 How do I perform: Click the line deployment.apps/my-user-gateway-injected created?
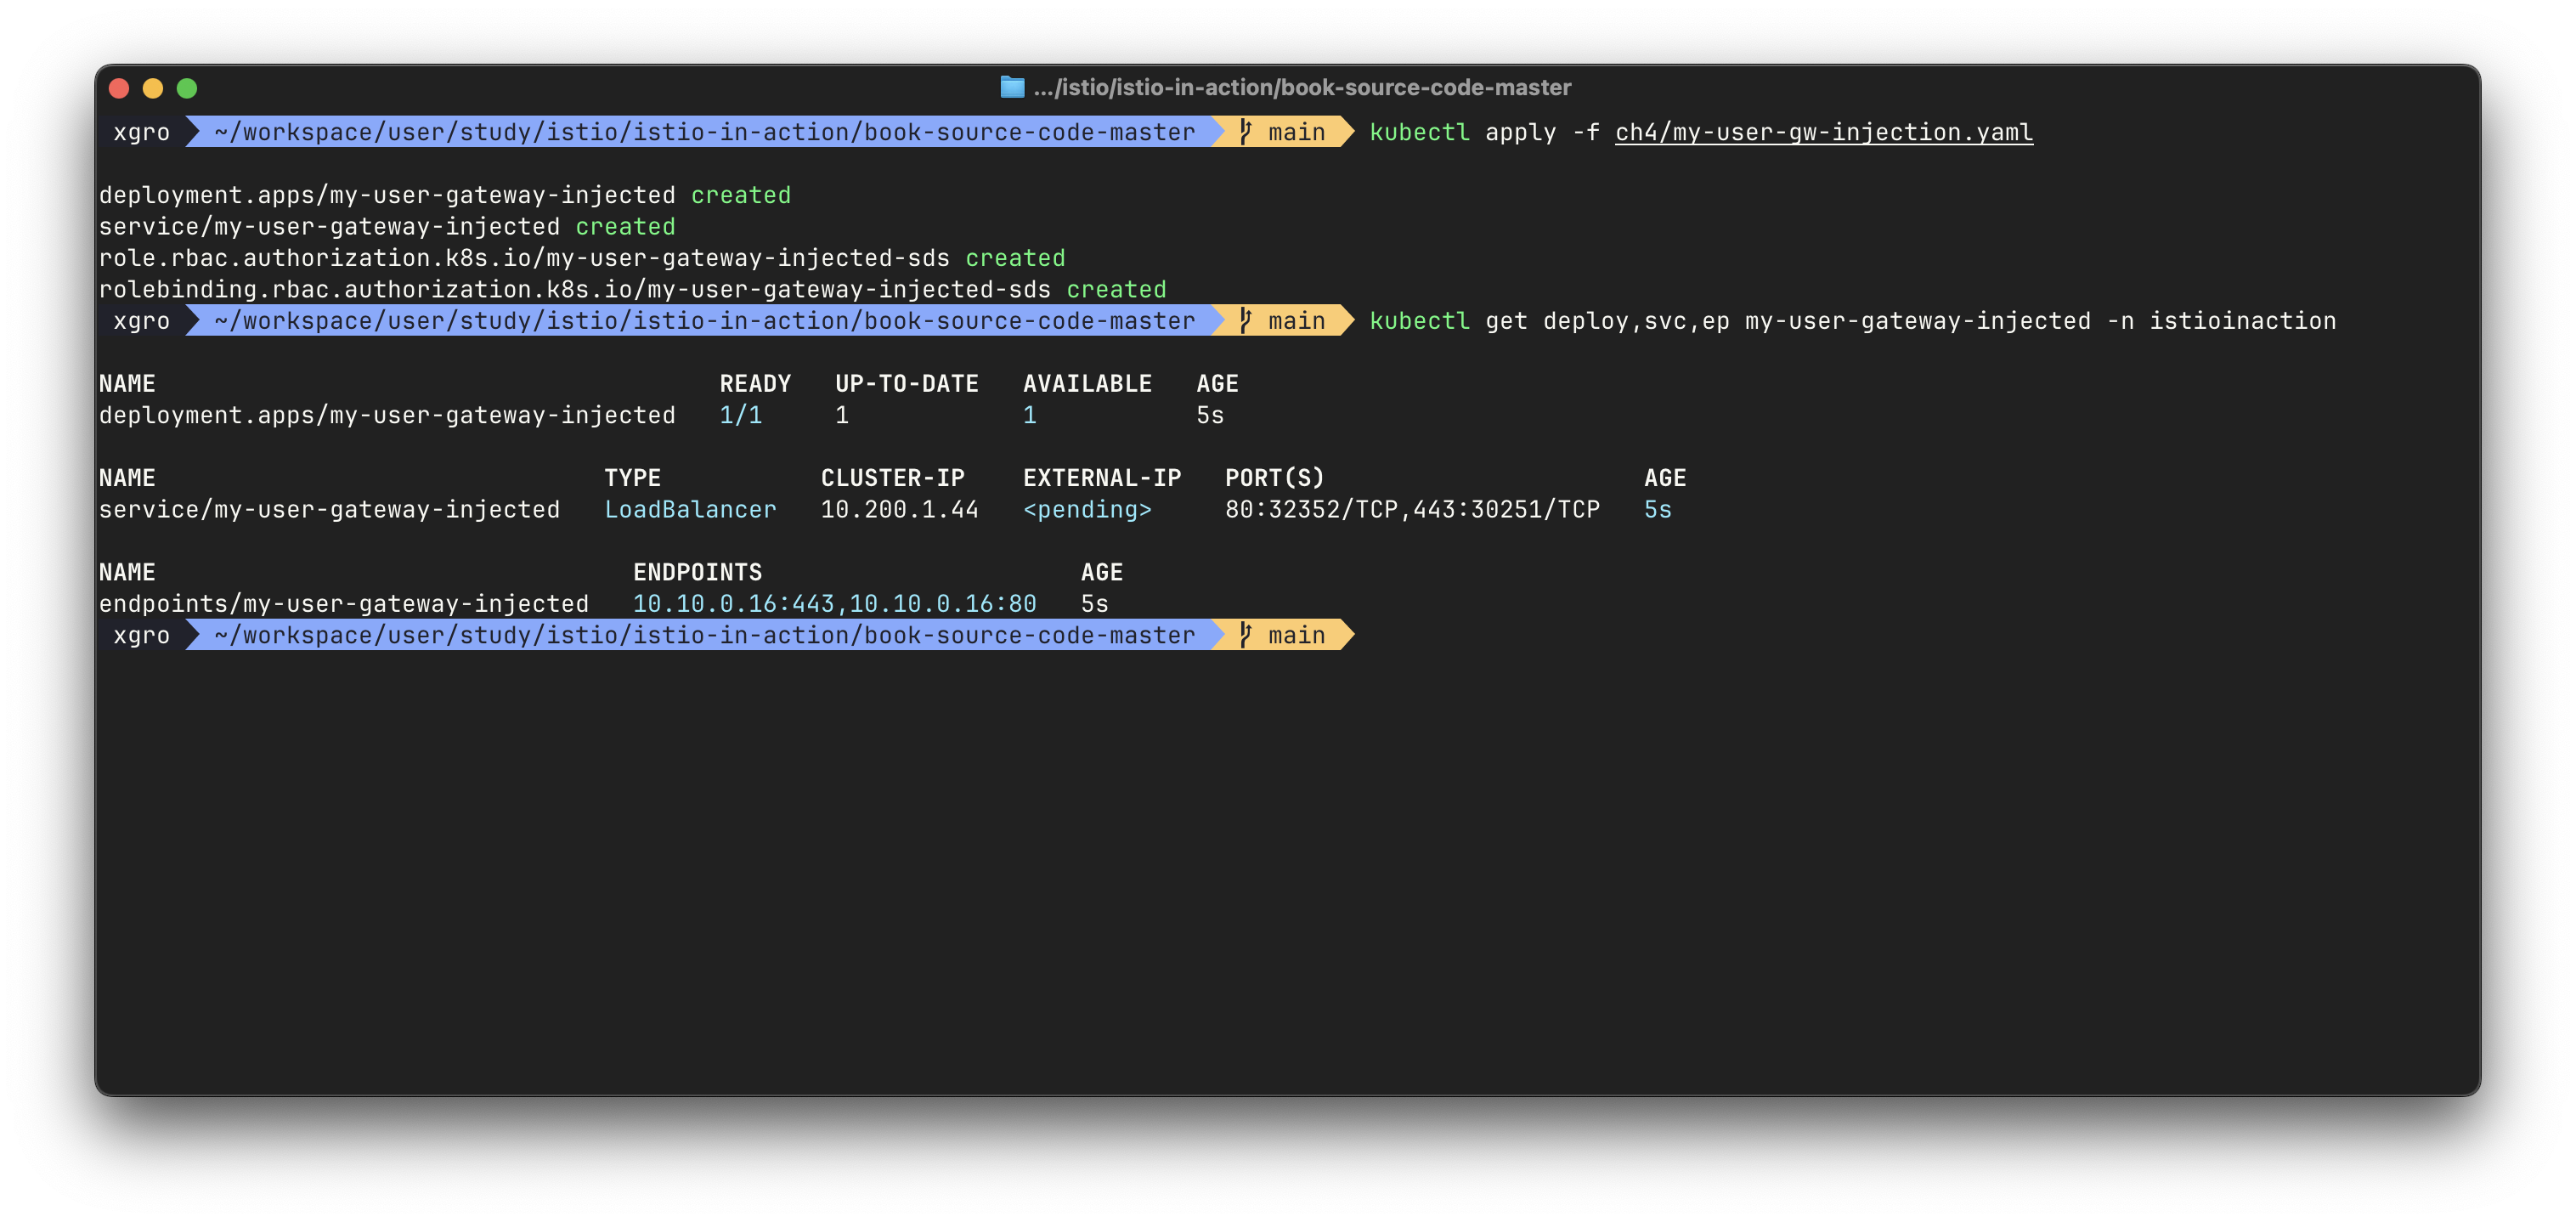[444, 195]
